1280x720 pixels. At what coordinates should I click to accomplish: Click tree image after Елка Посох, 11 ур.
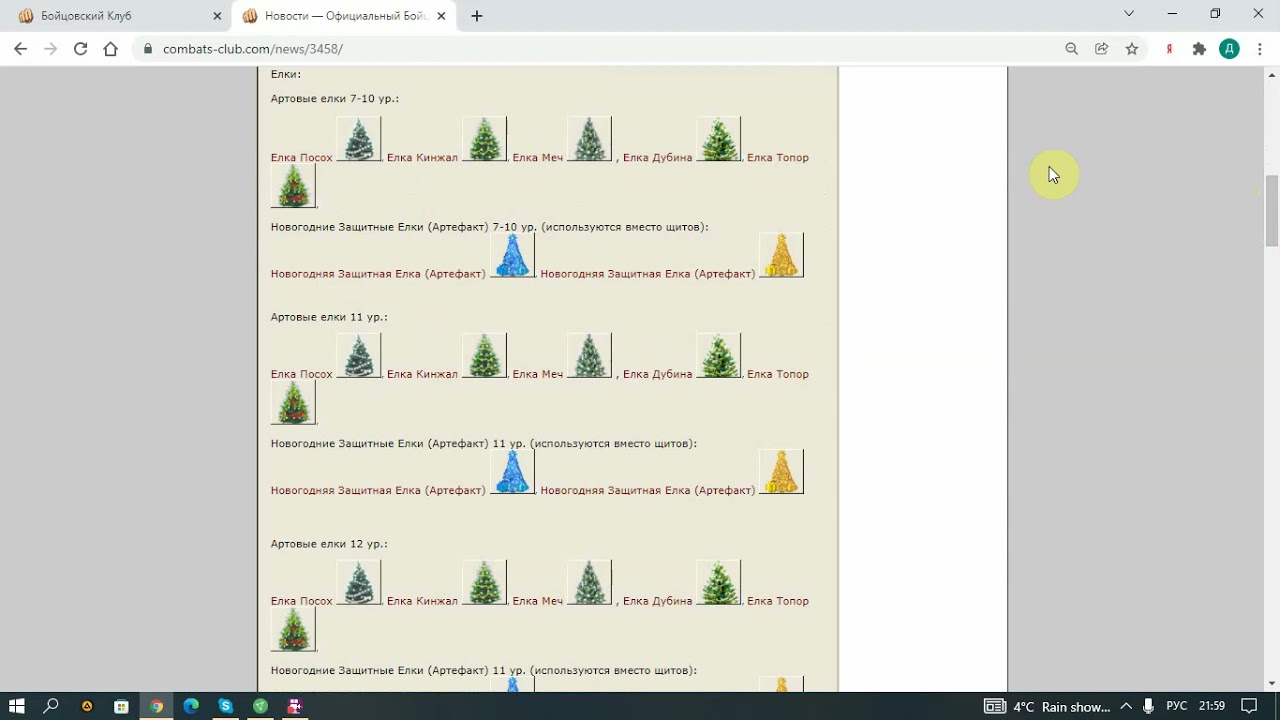[x=359, y=356]
